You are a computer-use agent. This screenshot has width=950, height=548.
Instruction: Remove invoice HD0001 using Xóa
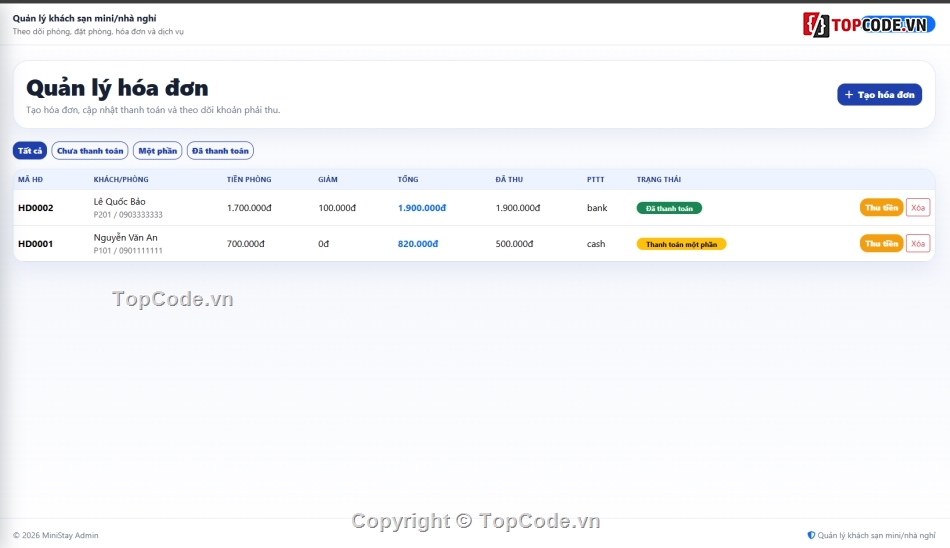(918, 244)
